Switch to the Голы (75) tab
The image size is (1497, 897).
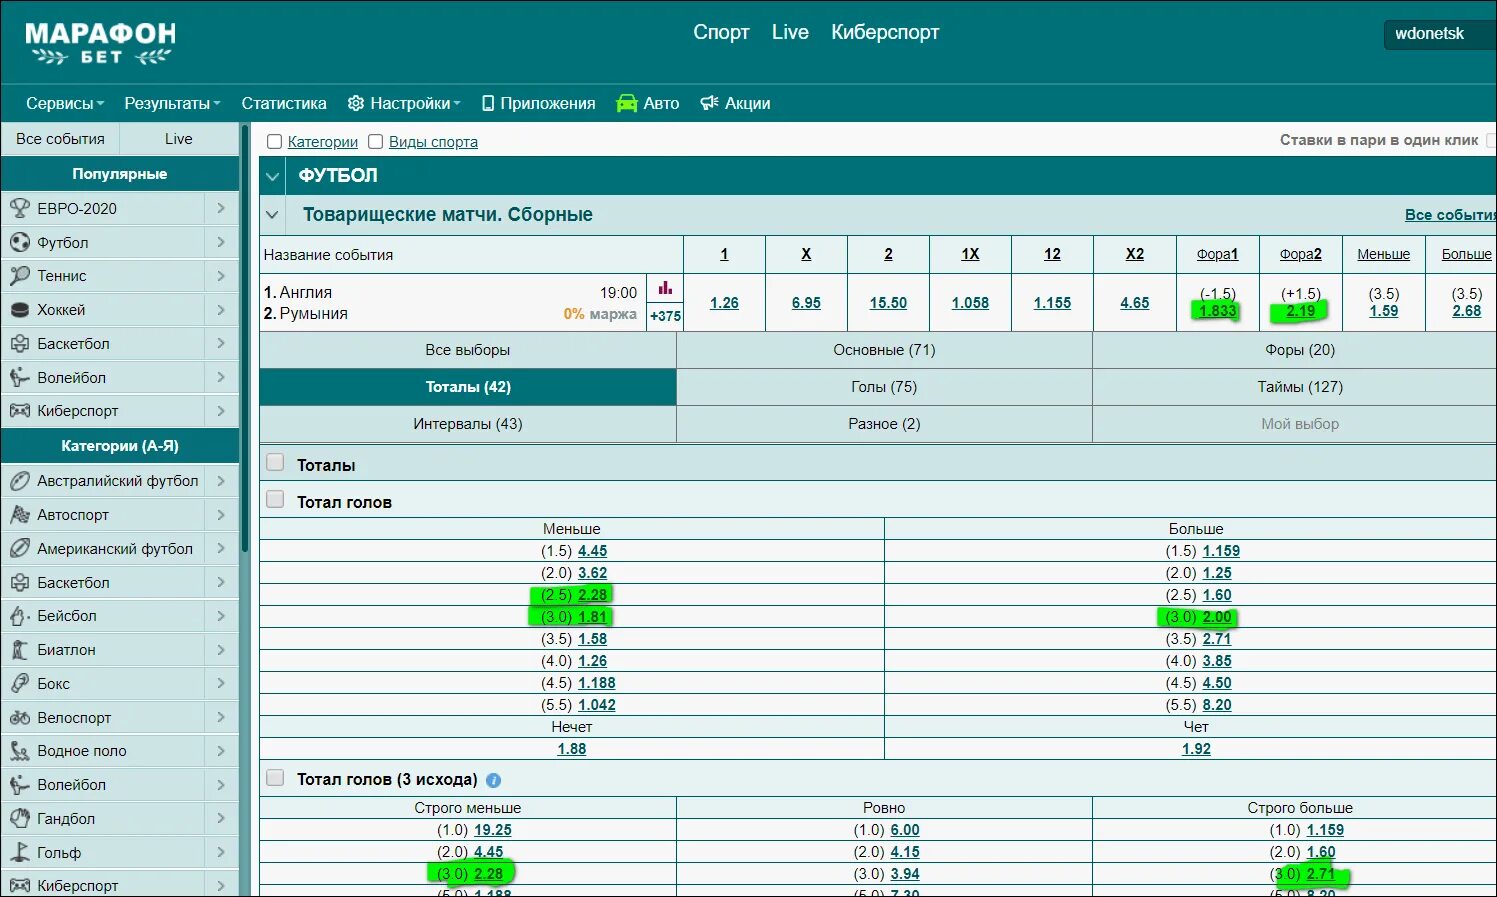[x=884, y=387]
